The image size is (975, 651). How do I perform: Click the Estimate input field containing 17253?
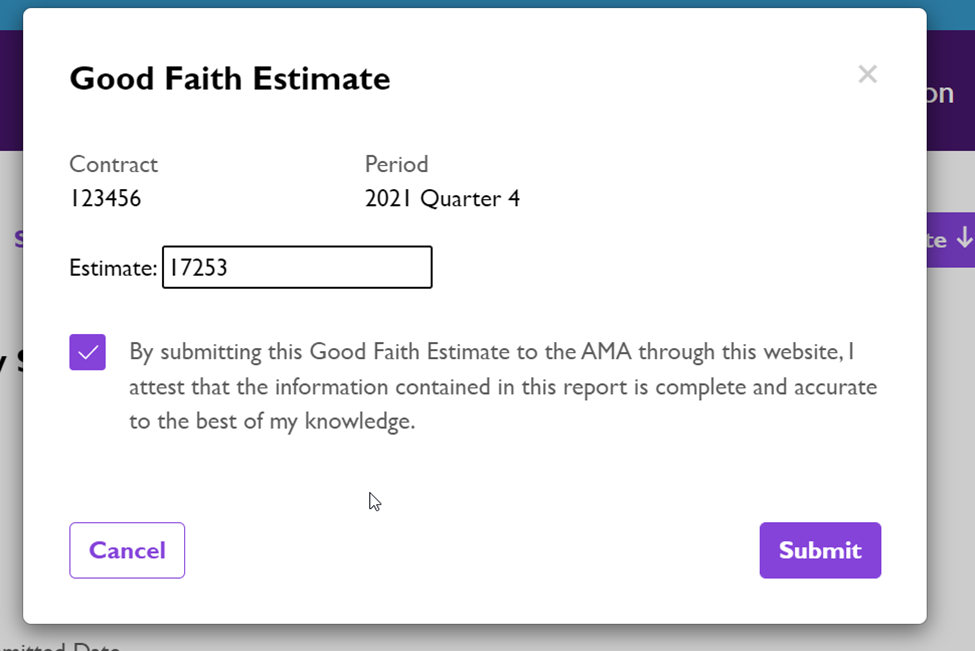click(297, 267)
